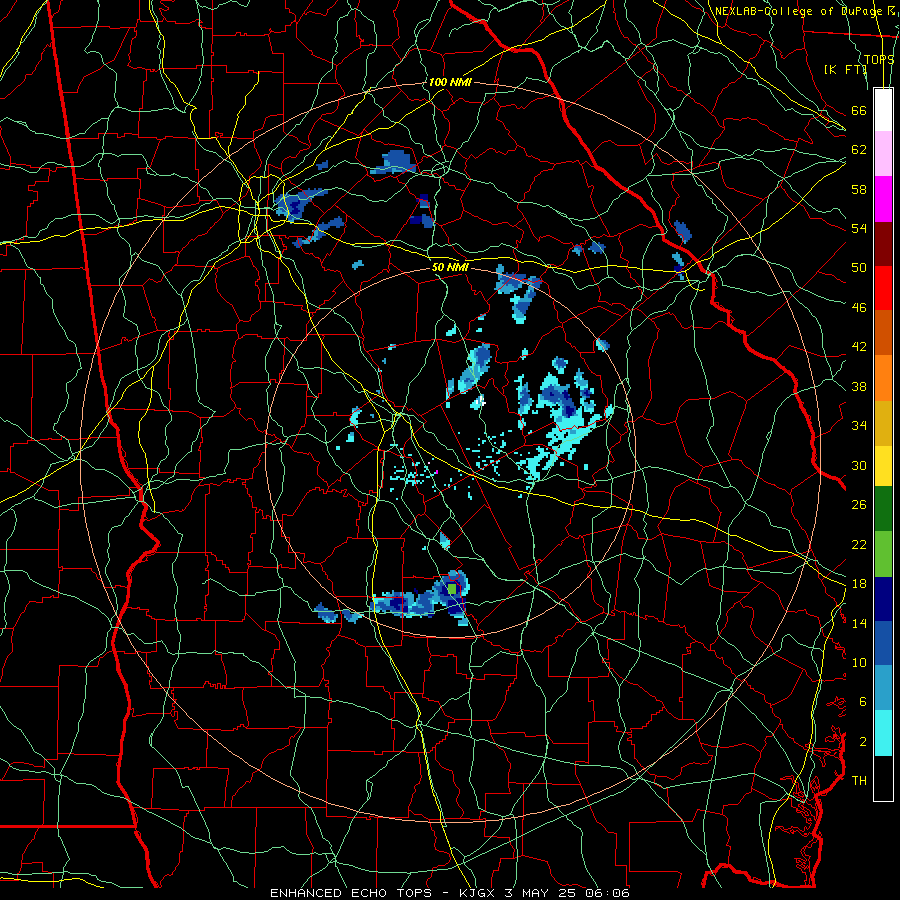Click the "62" legend value
Image resolution: width=900 pixels, height=900 pixels.
pyautogui.click(x=859, y=150)
